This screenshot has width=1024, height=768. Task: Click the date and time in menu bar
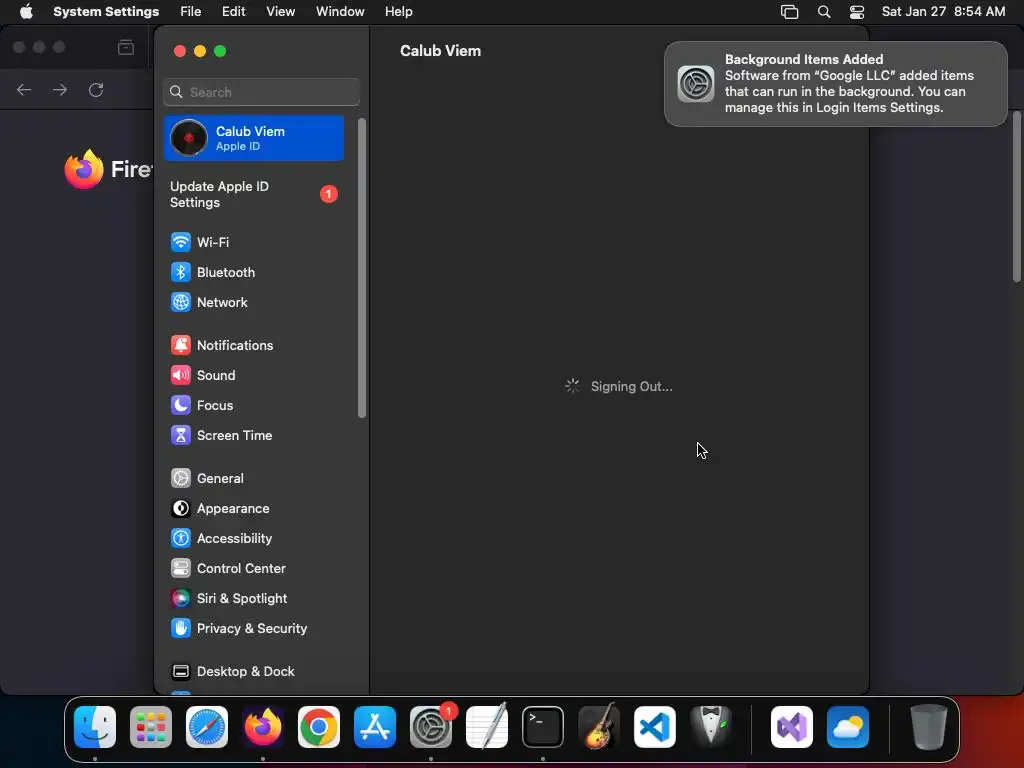pyautogui.click(x=943, y=12)
